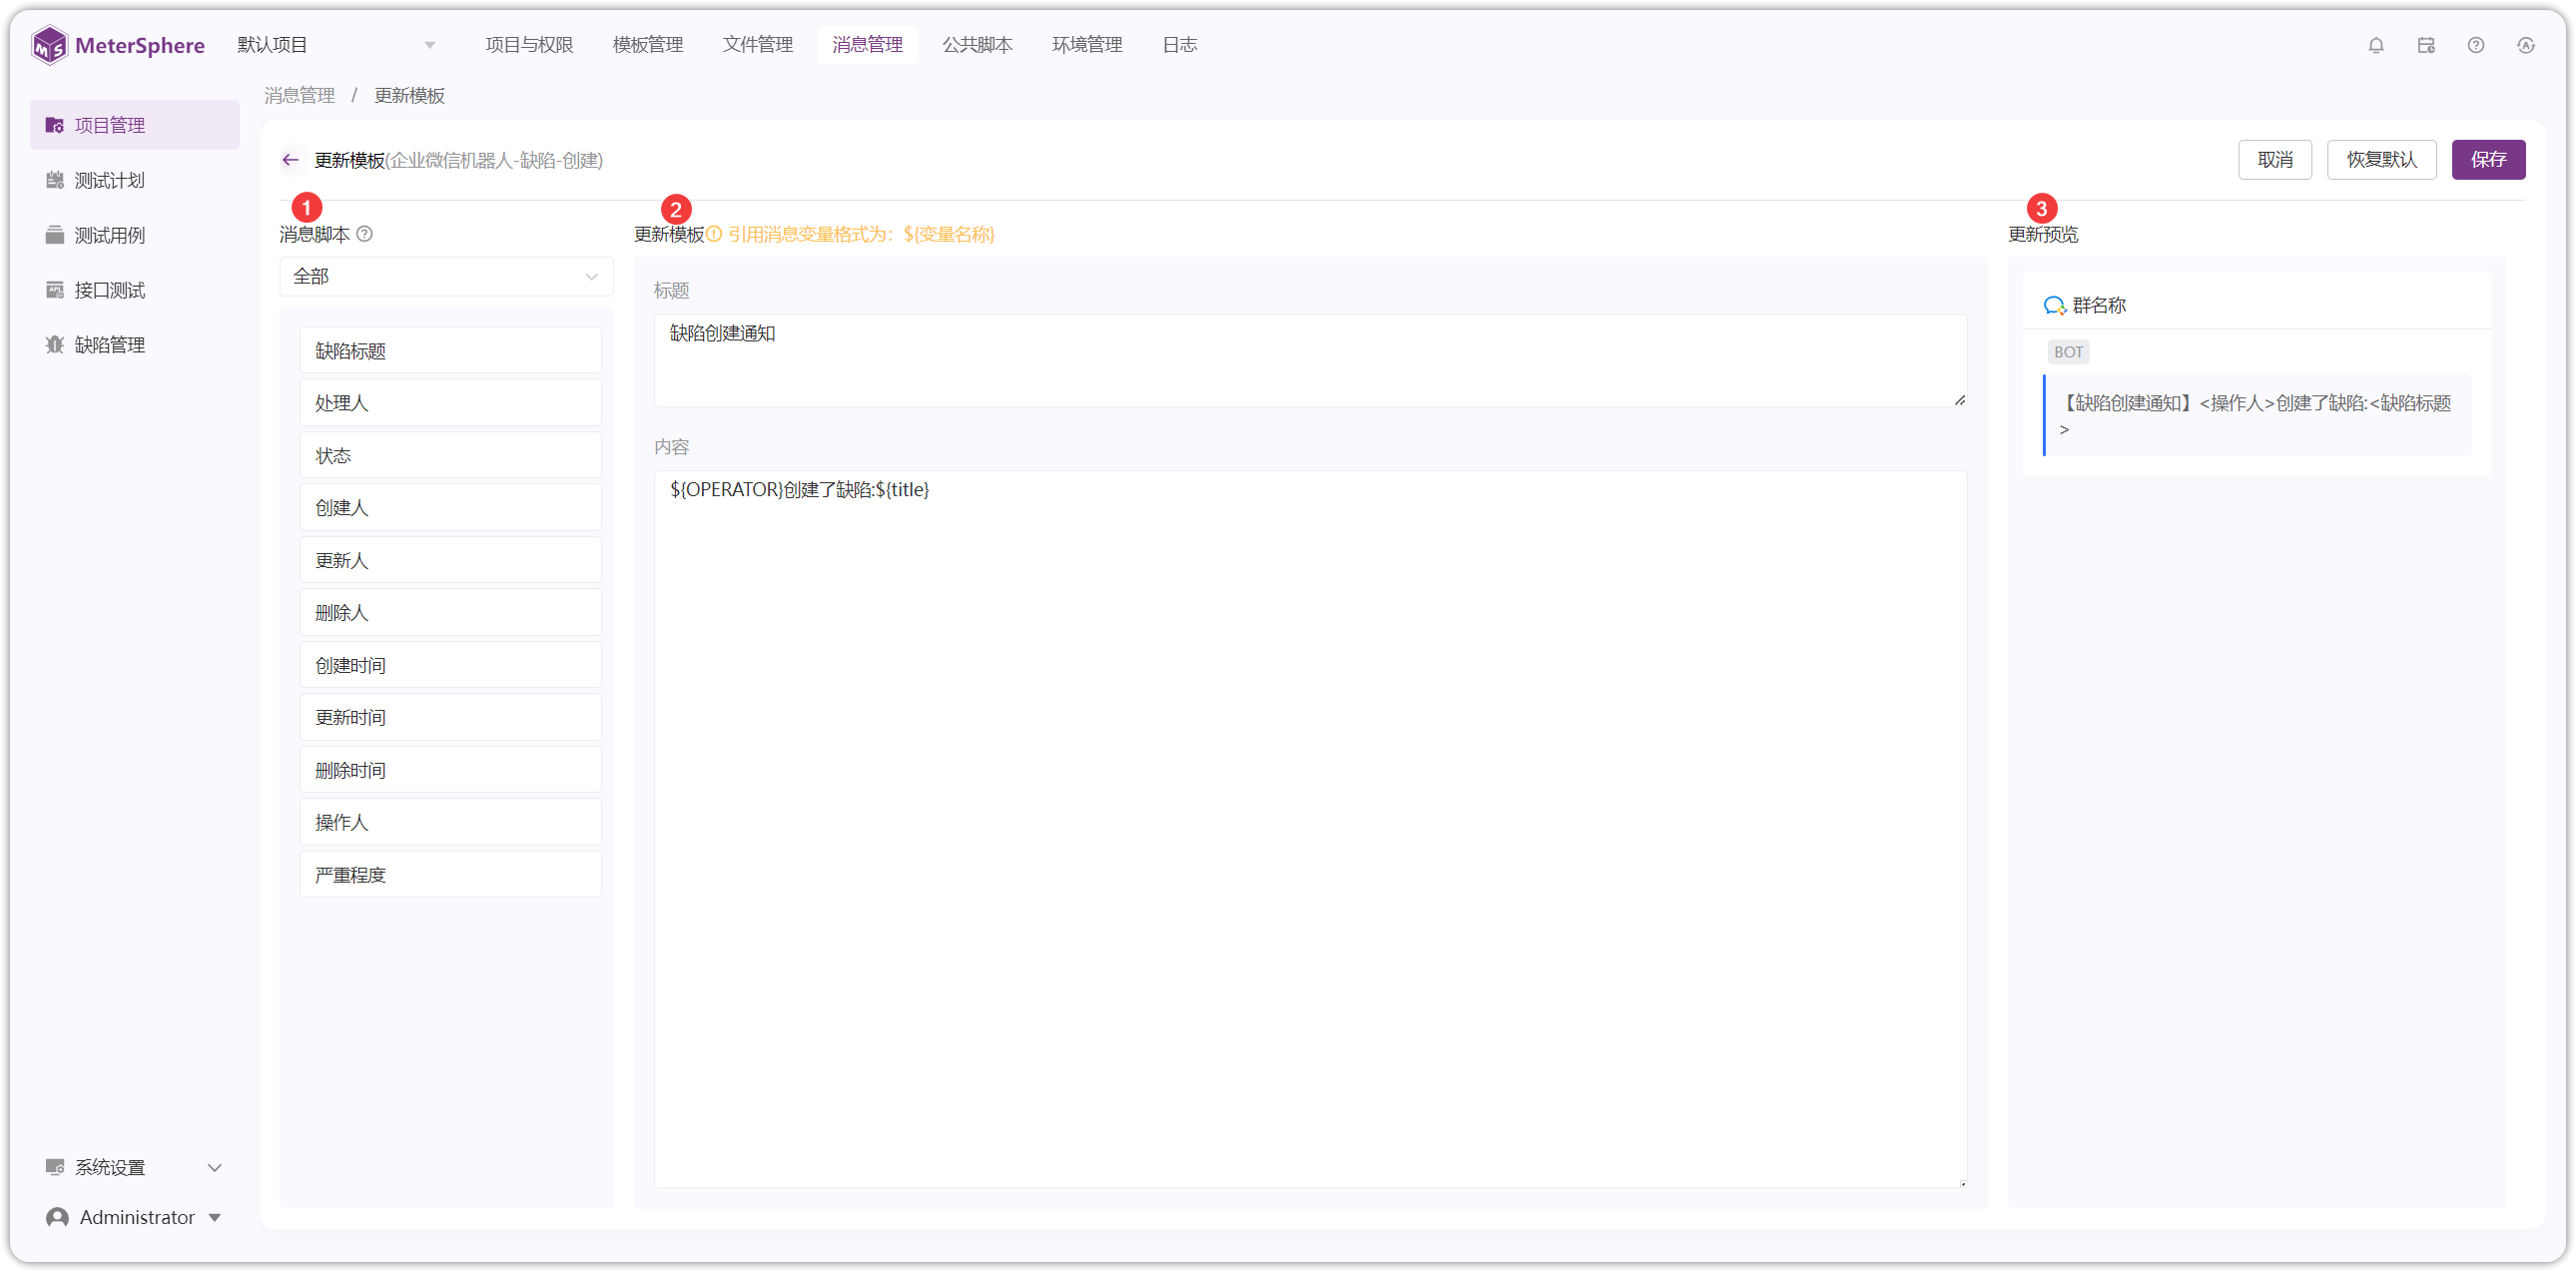This screenshot has width=2576, height=1272.
Task: Open the task center icon
Action: (x=2425, y=45)
